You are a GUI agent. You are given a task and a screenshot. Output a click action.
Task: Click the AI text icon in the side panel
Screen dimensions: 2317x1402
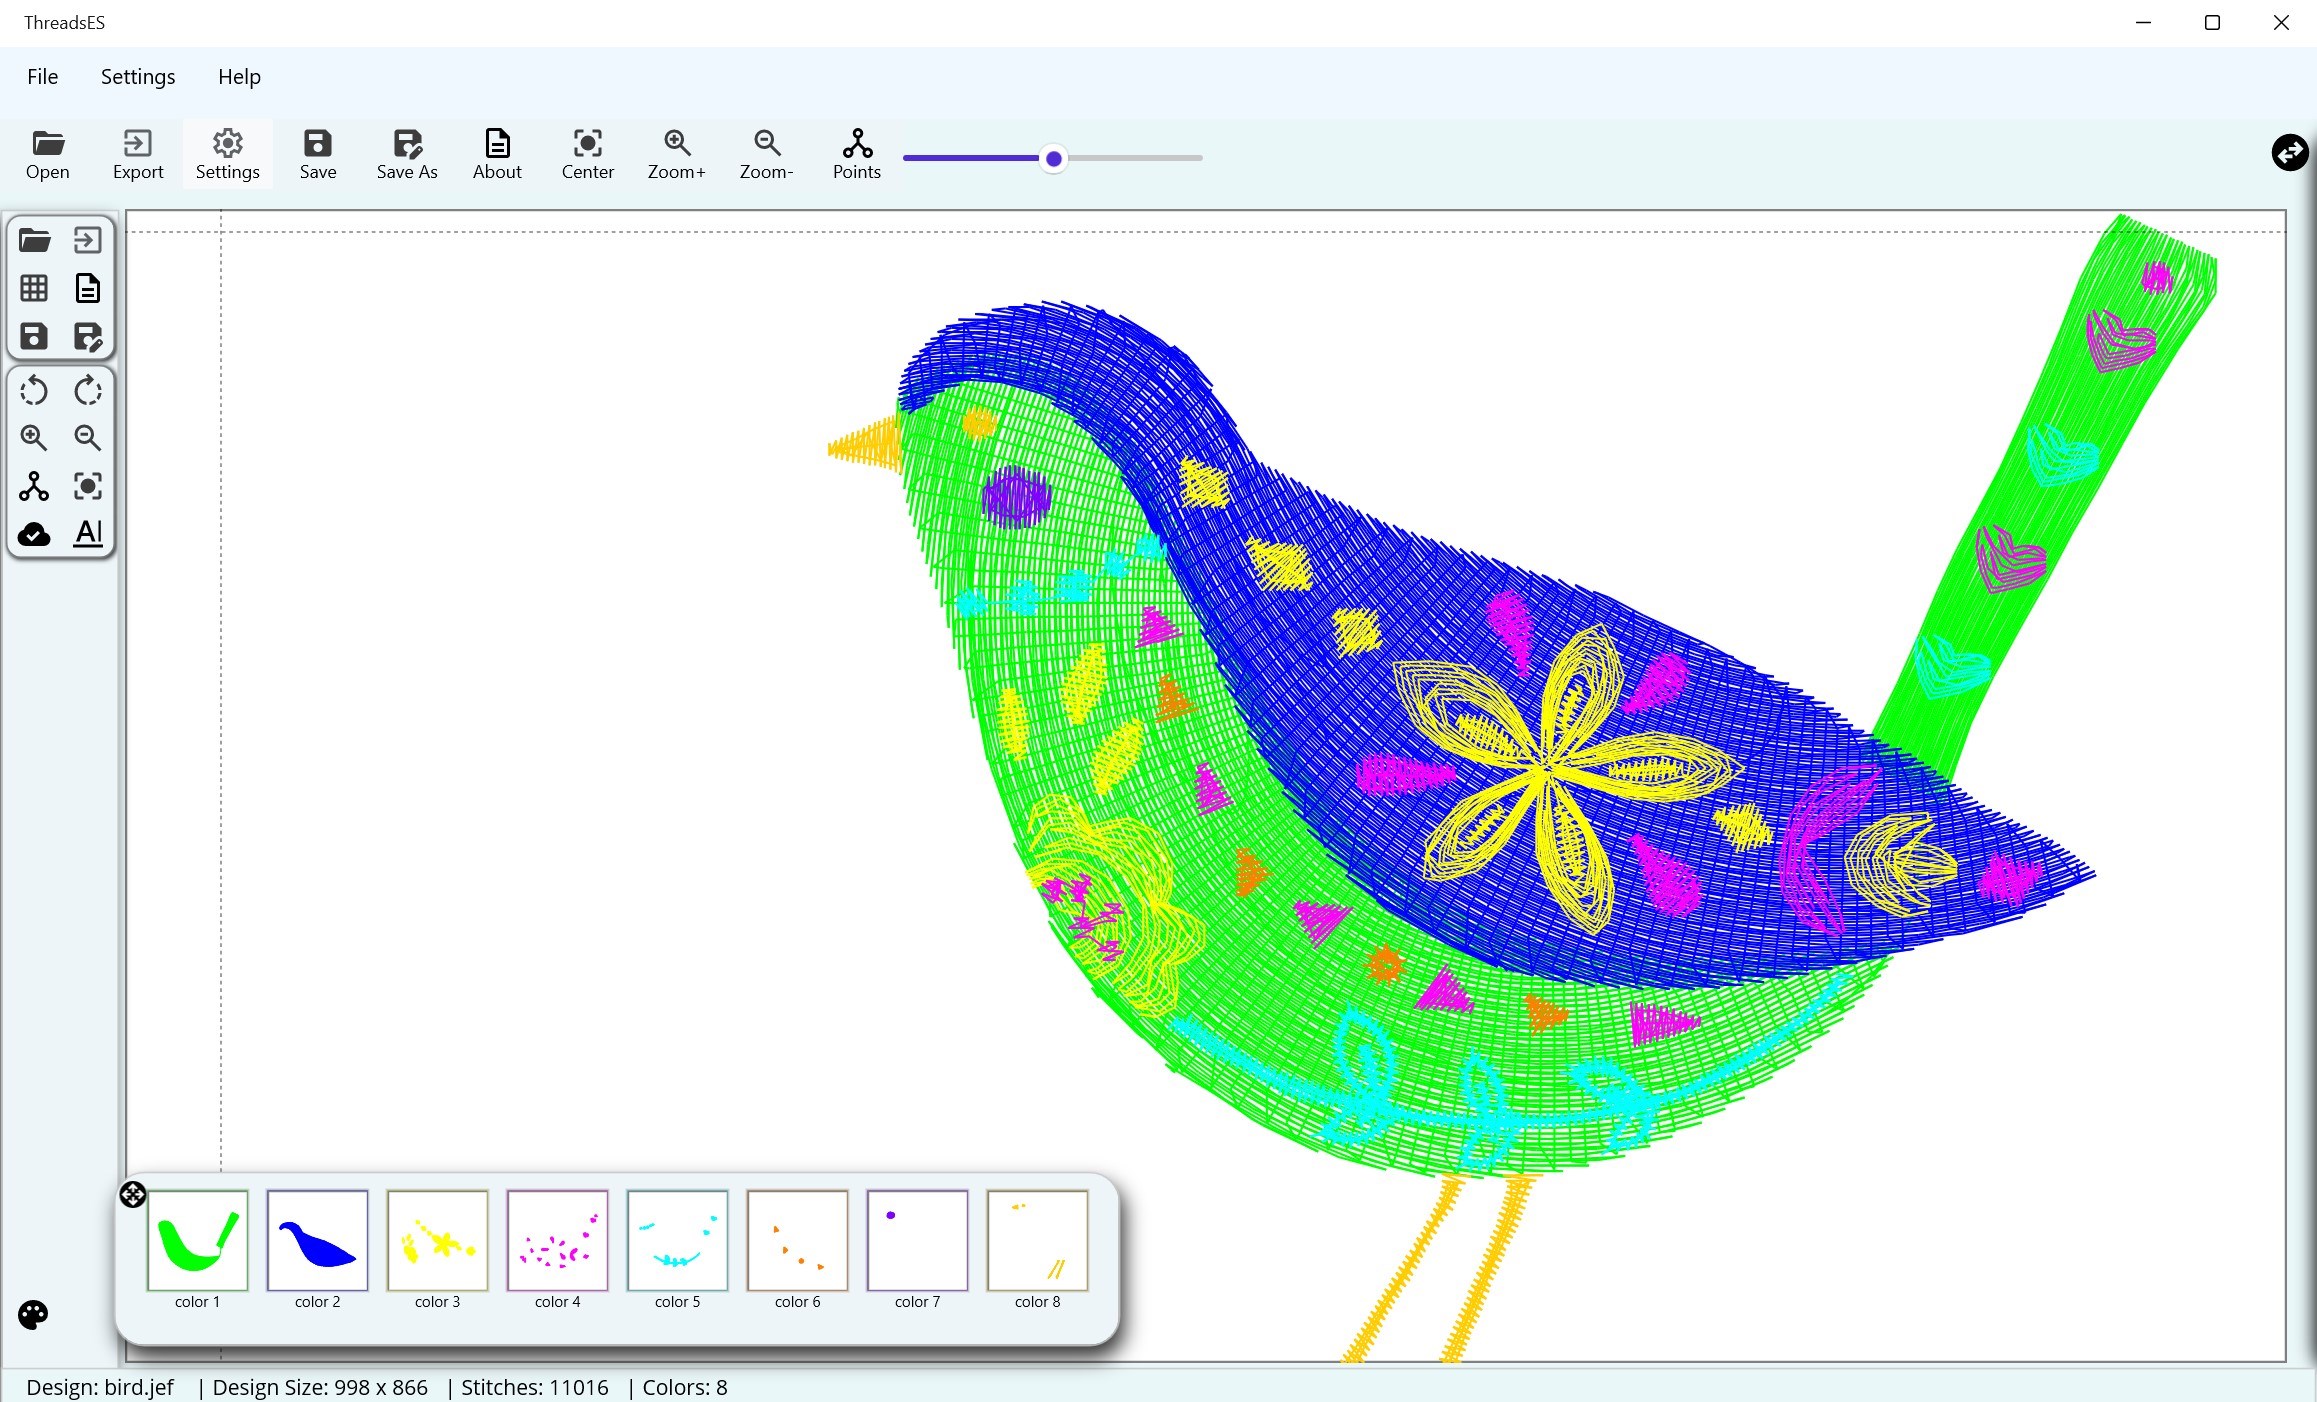click(88, 533)
